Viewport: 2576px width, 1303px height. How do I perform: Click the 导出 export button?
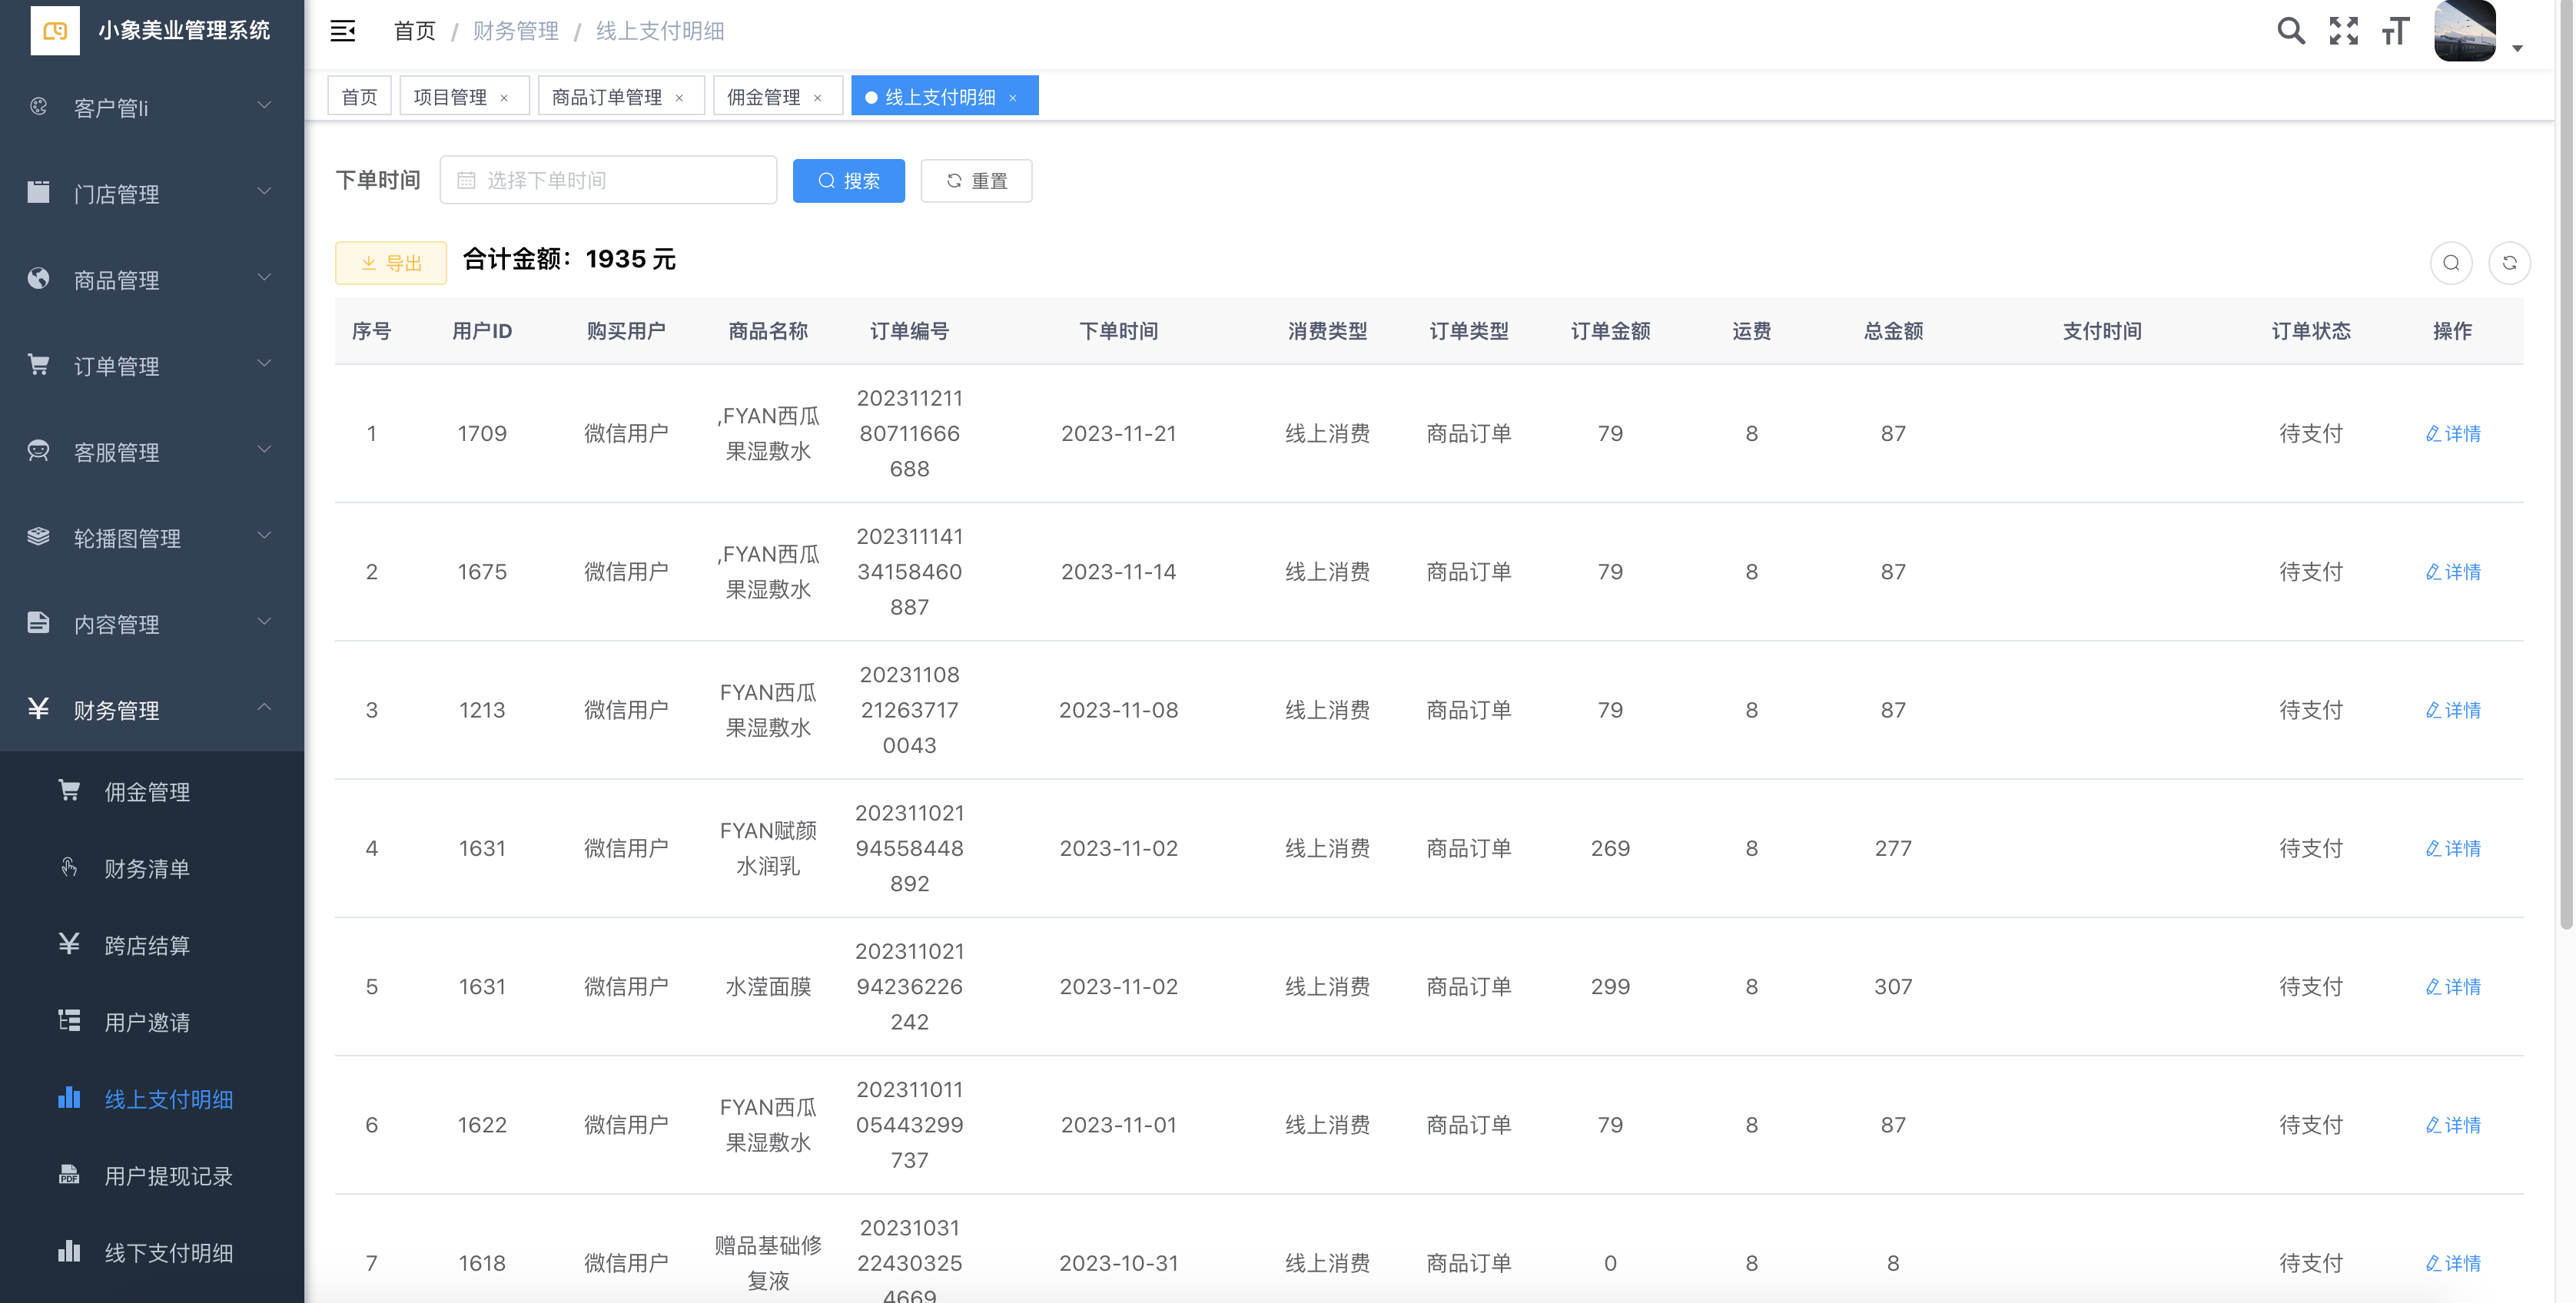[x=391, y=263]
